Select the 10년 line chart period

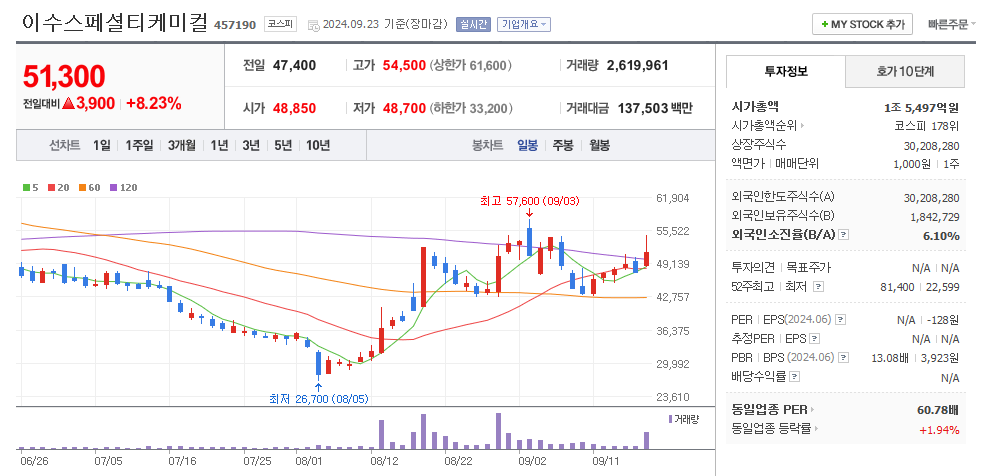pos(318,146)
